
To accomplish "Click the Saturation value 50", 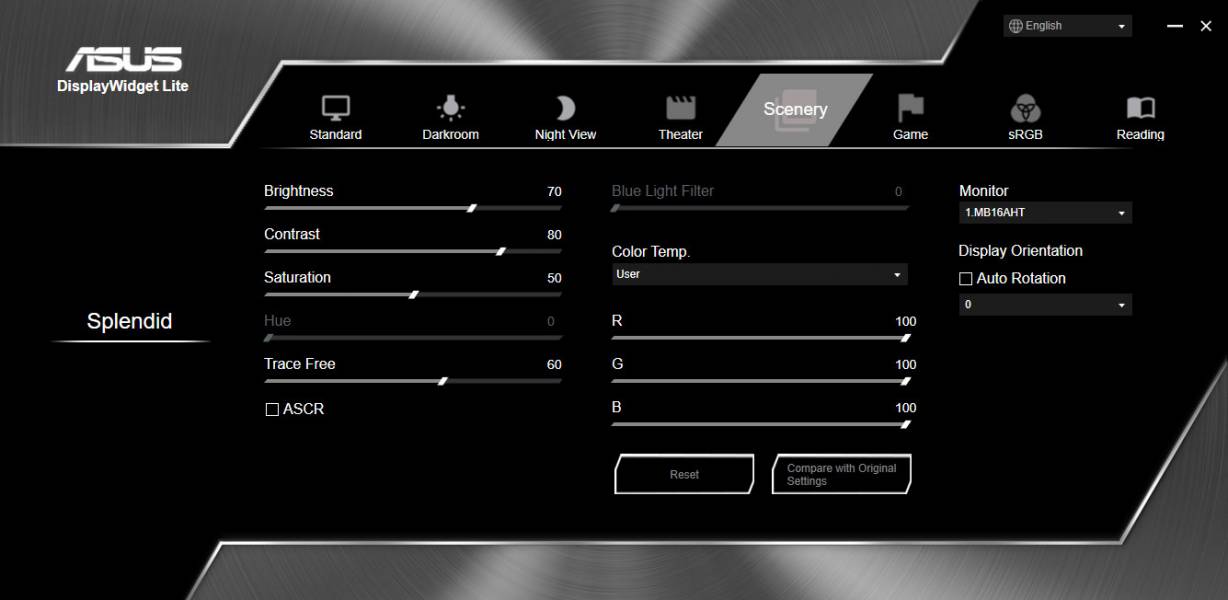I will (x=554, y=278).
